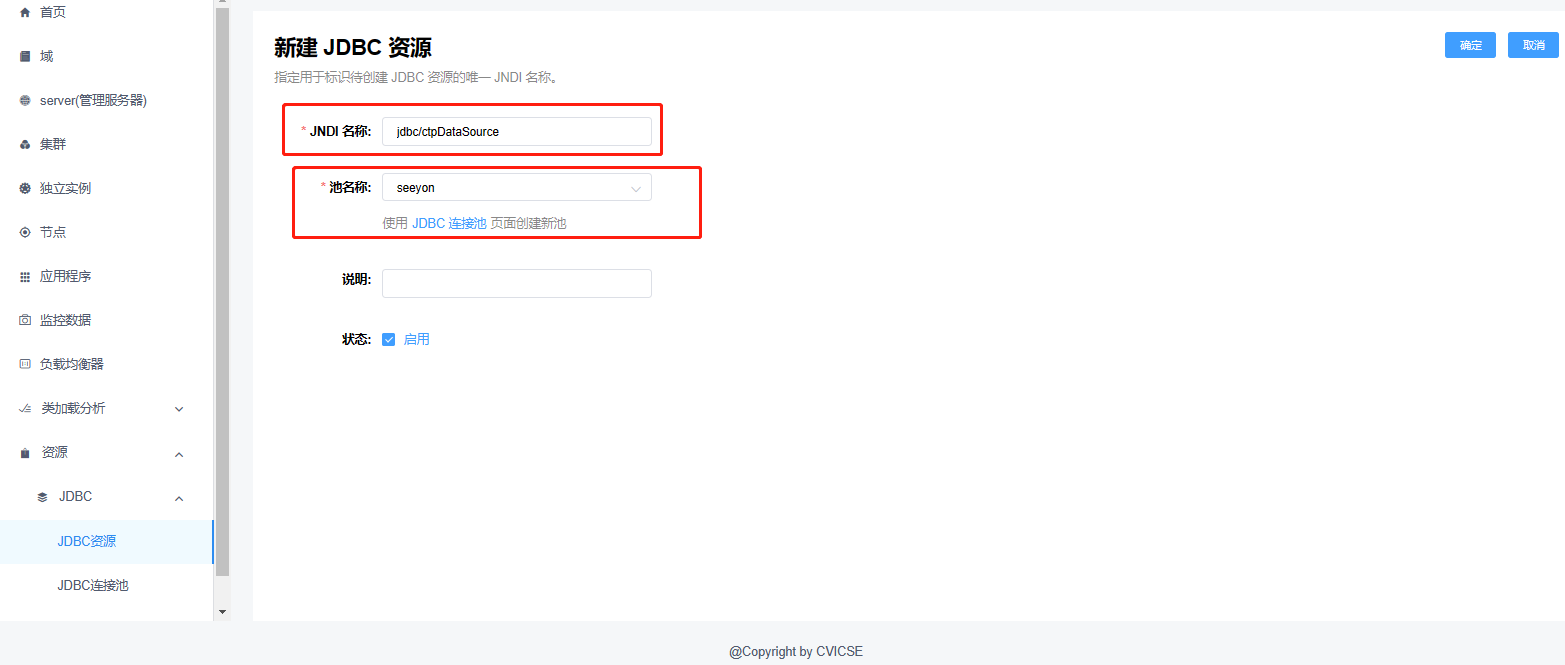
Task: Click the sidebar vertical scrollbar thumb
Action: [222, 293]
